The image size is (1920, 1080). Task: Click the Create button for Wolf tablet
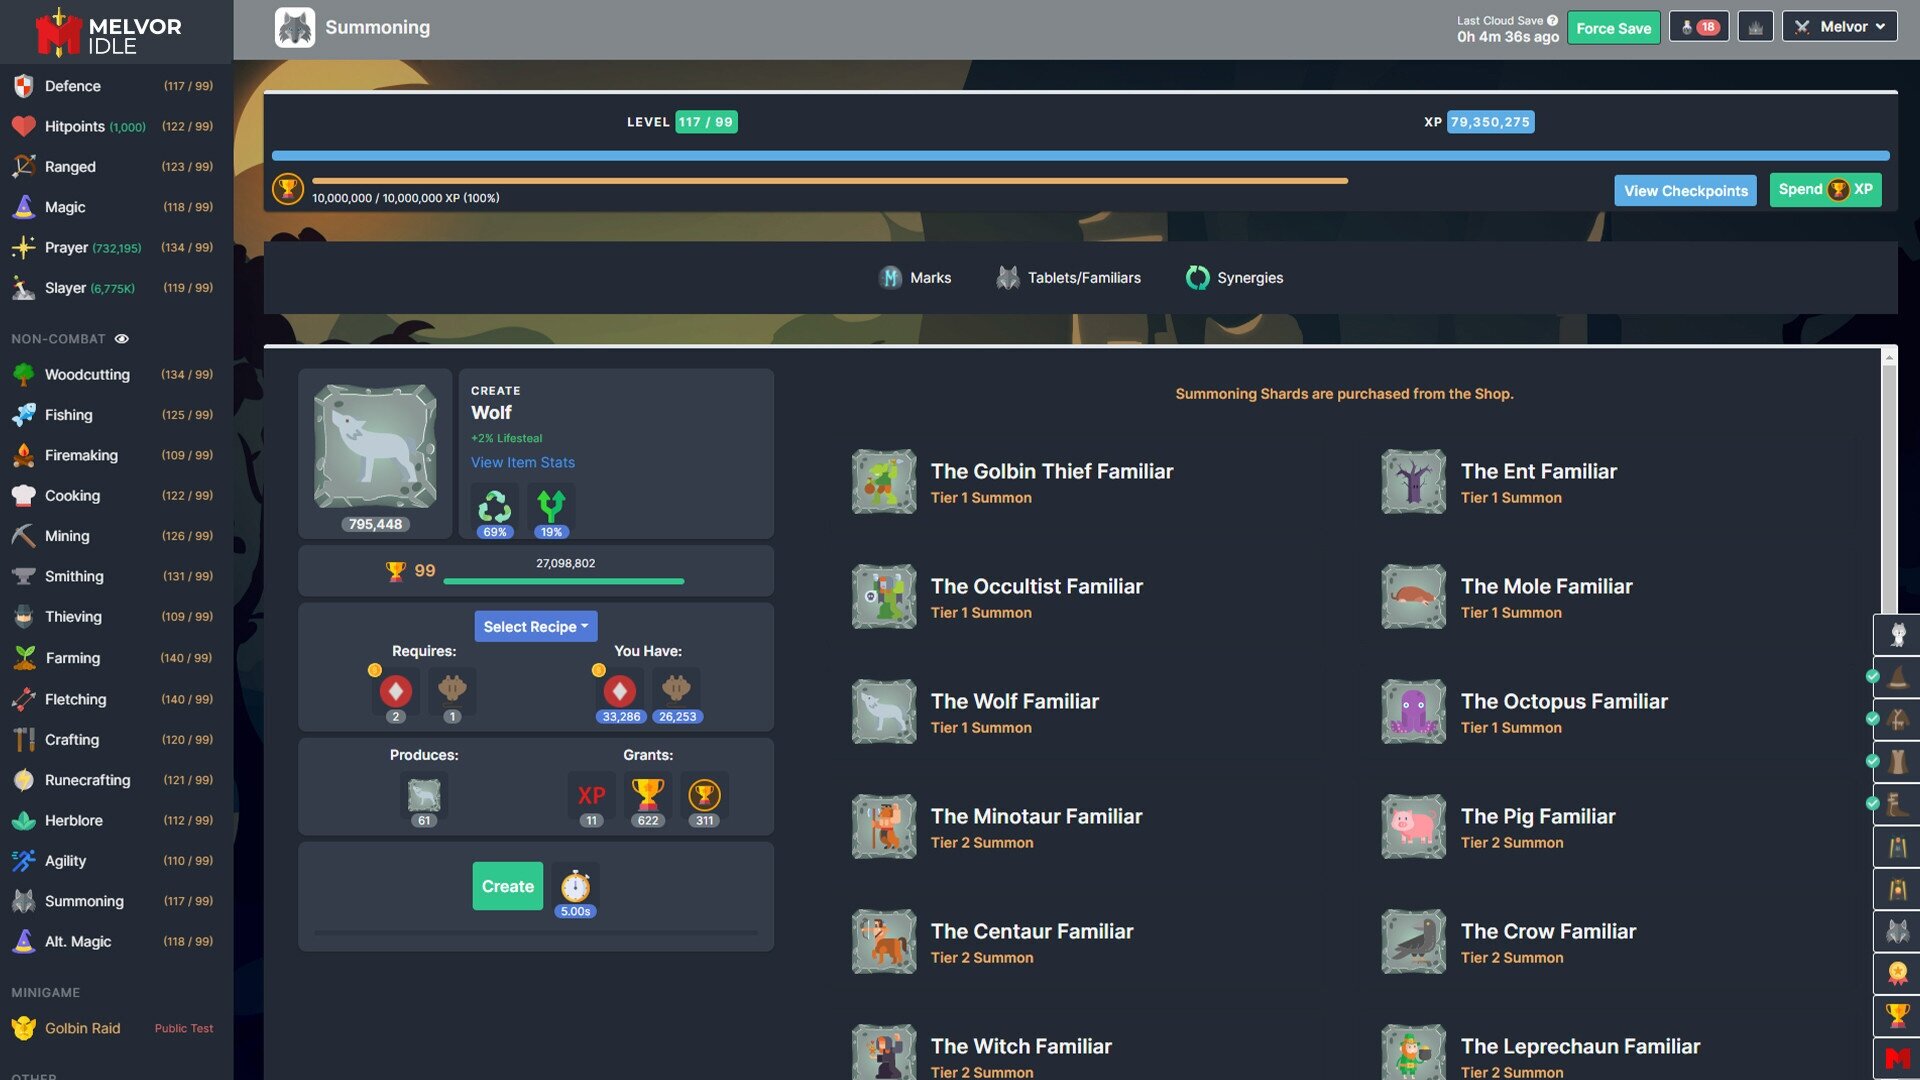coord(508,885)
